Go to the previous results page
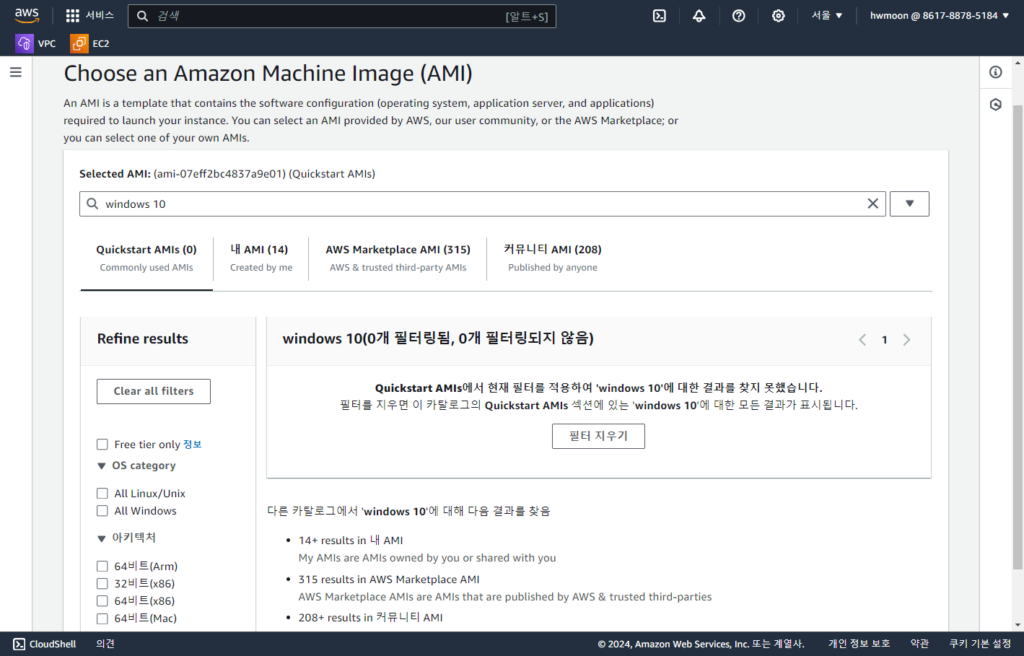This screenshot has height=656, width=1024. [x=862, y=340]
